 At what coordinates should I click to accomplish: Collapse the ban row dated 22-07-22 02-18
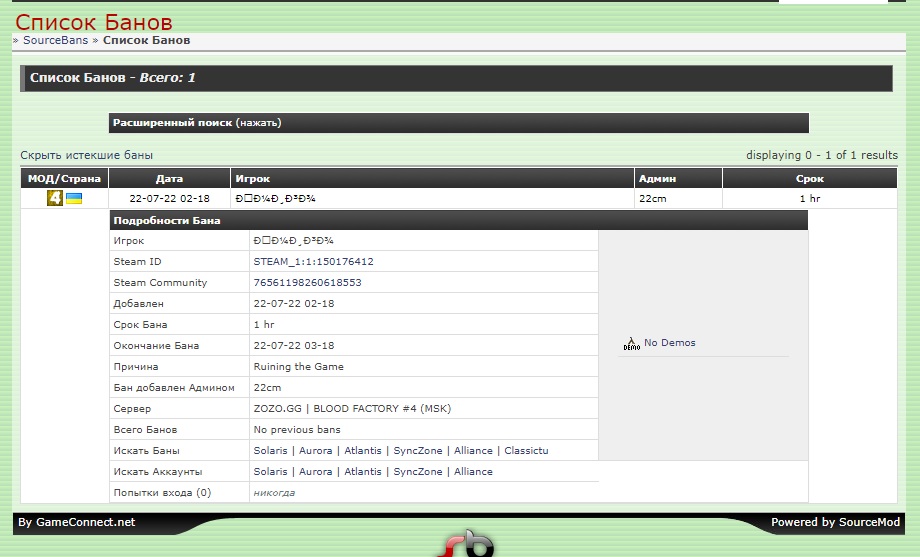tap(170, 199)
